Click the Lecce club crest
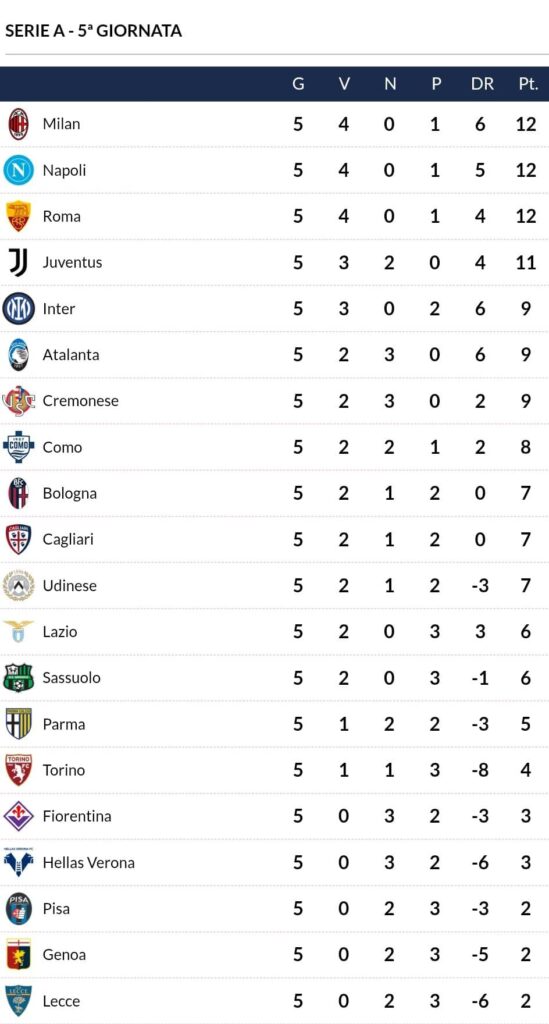The image size is (549, 1024). tap(18, 1000)
